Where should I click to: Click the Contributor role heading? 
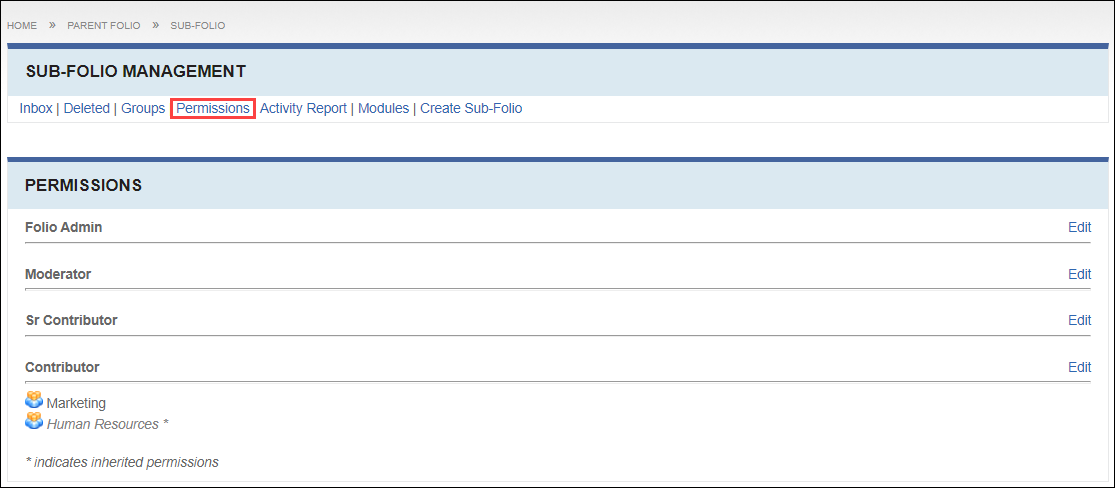pos(62,367)
